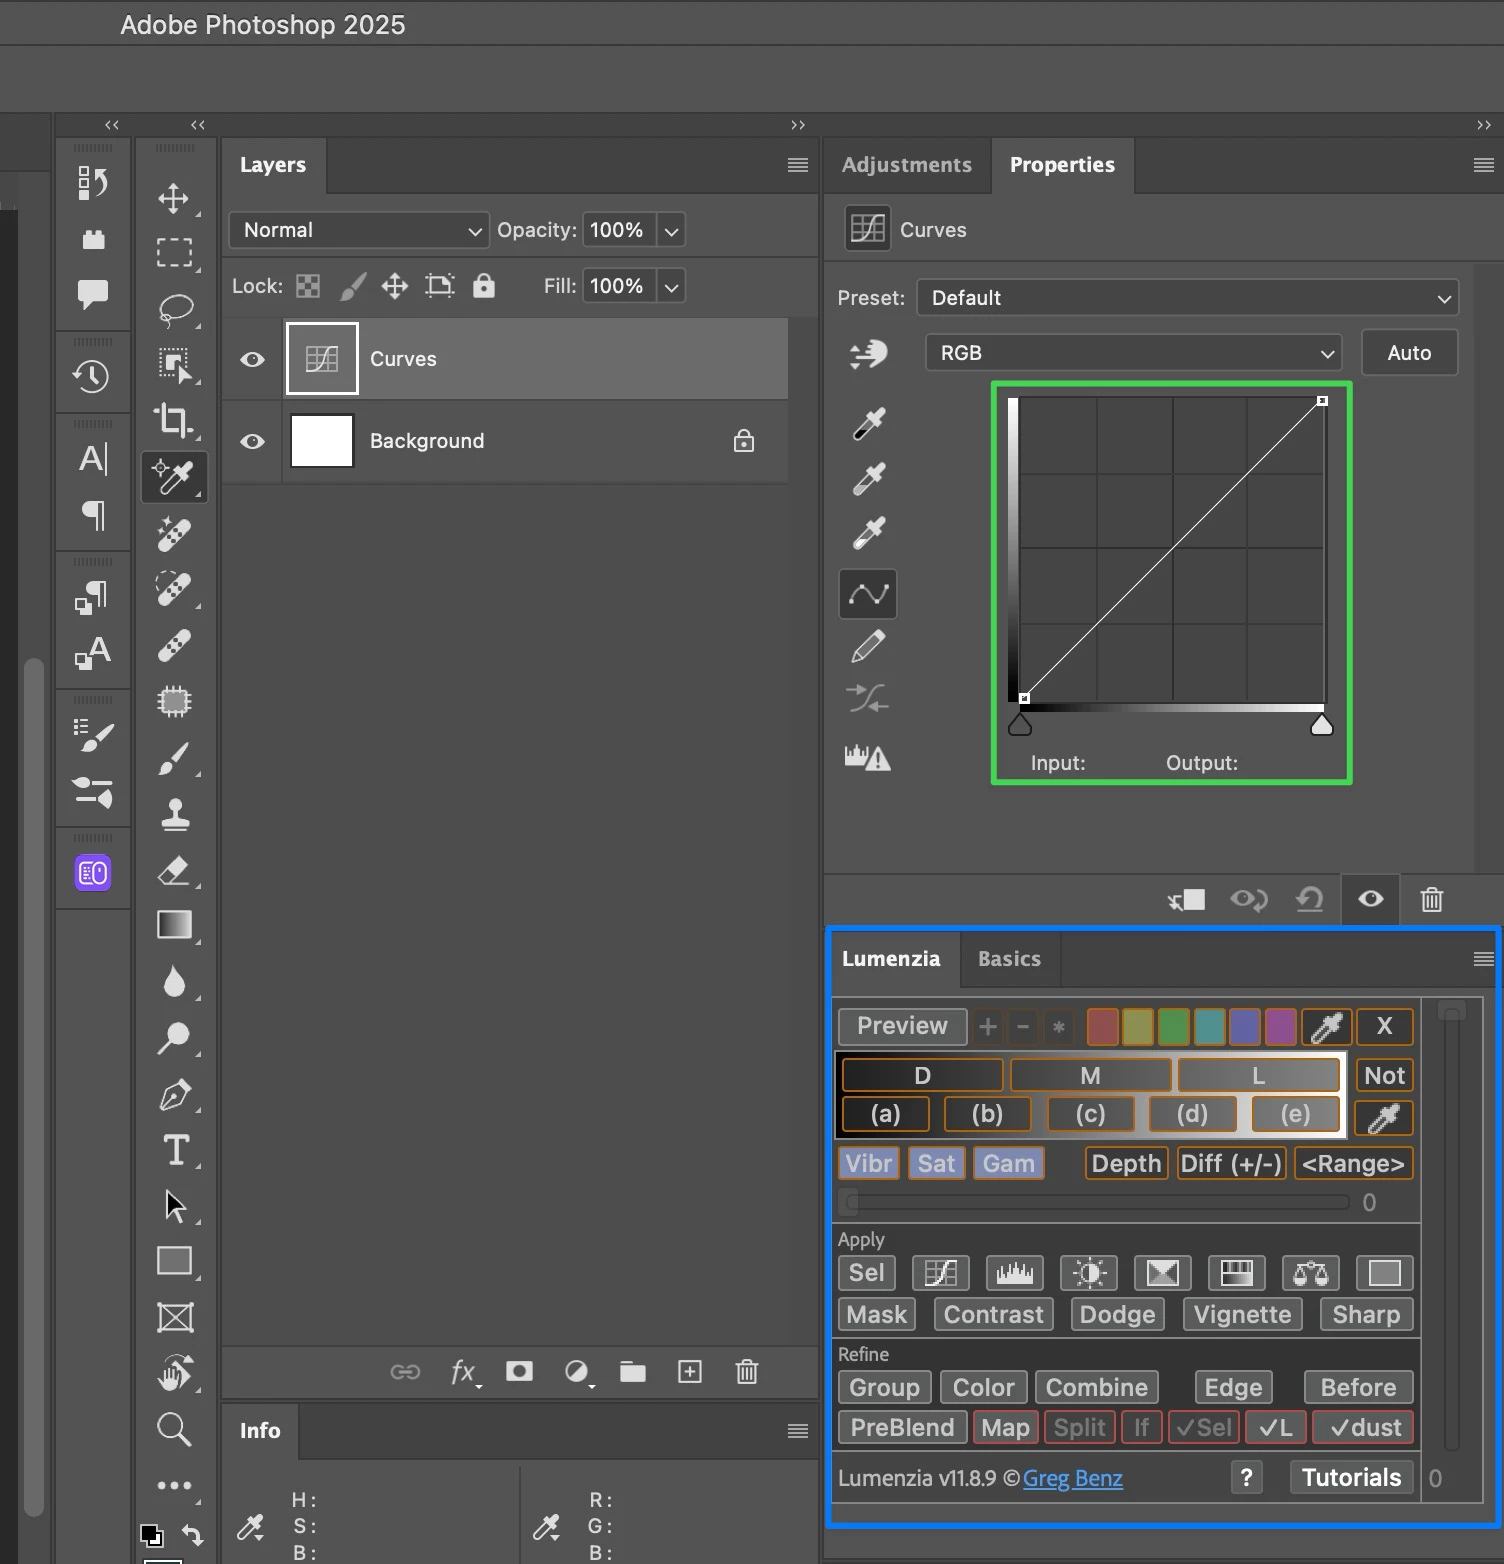The width and height of the screenshot is (1504, 1564).
Task: Toggle lock all padlock
Action: point(484,285)
